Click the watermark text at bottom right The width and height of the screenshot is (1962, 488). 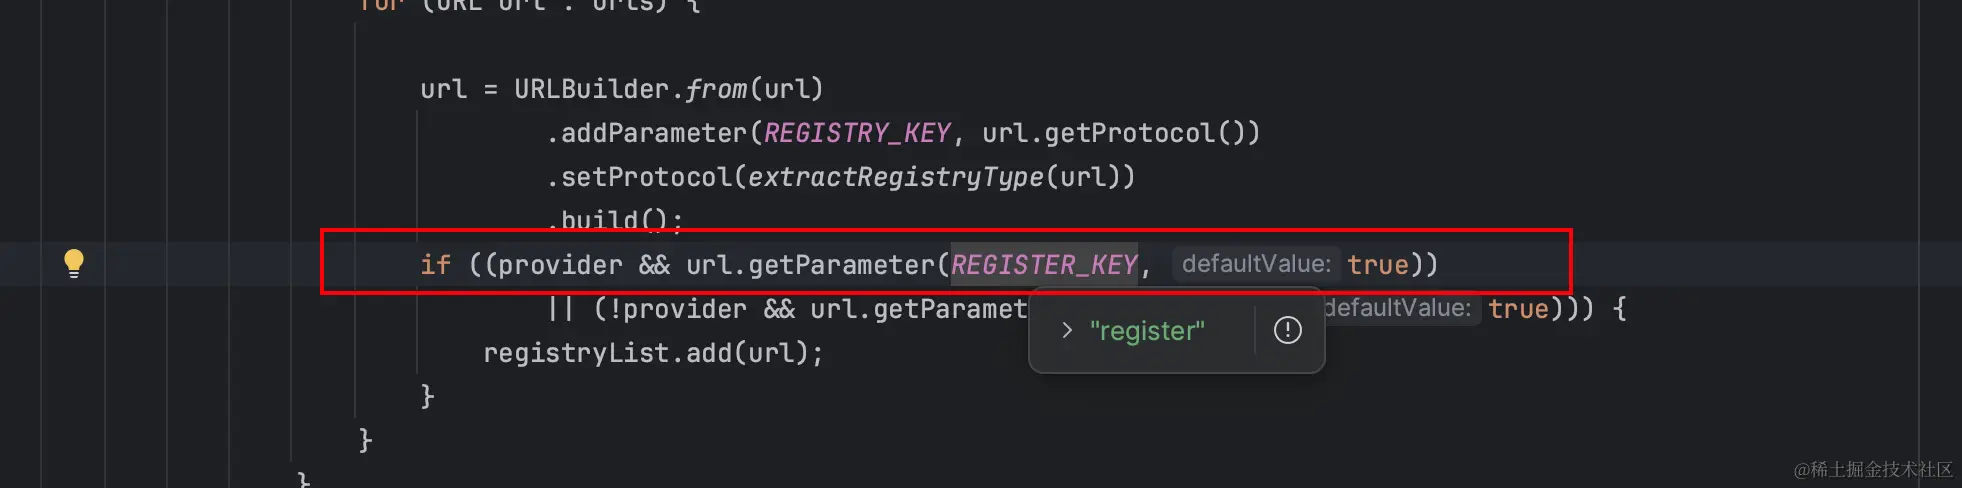click(1872, 469)
